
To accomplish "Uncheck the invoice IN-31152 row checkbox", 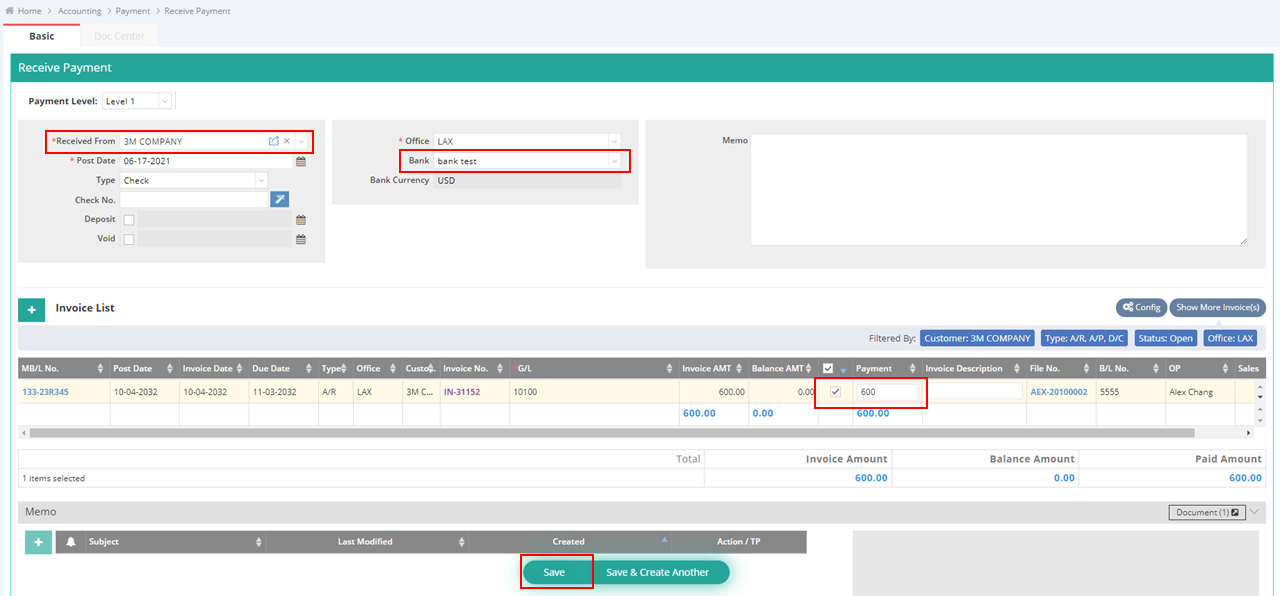I will (x=835, y=392).
